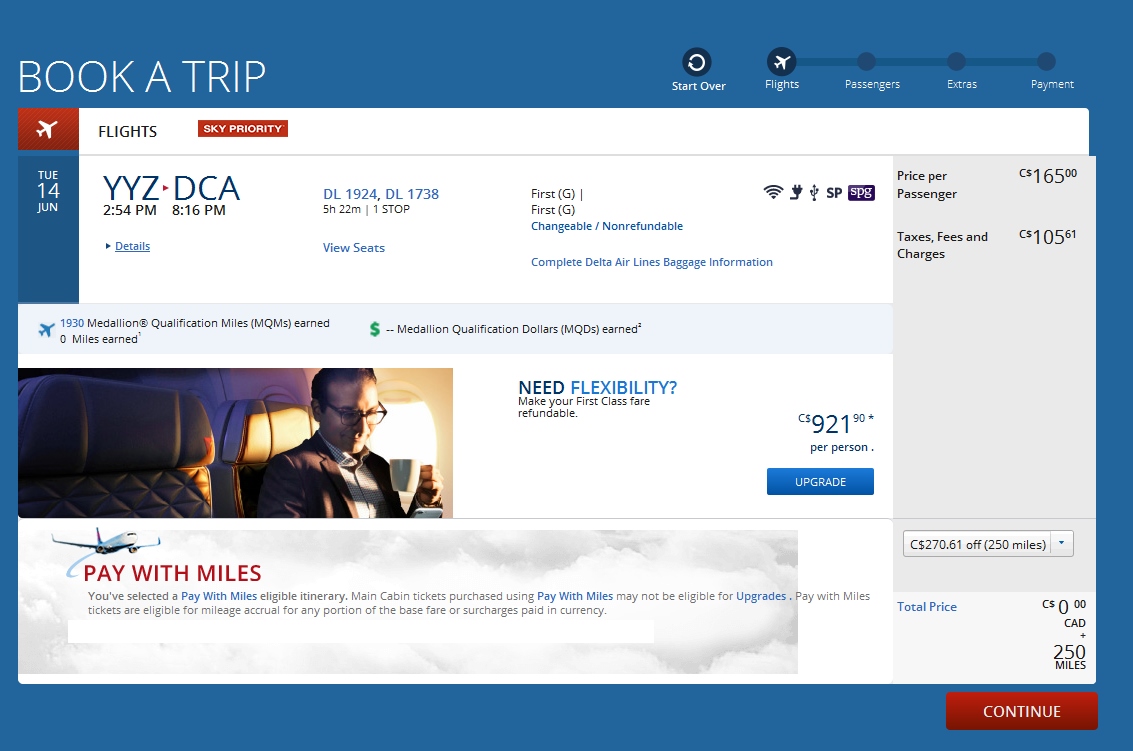Screen dimensions: 1133x751
Task: Click the spg partner badge icon
Action: pos(860,190)
